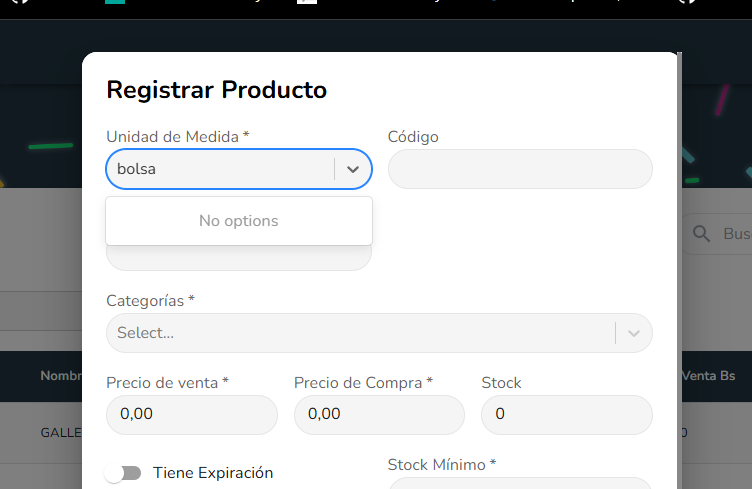Click the Tiene Expiración label text
The image size is (752, 489).
click(212, 473)
